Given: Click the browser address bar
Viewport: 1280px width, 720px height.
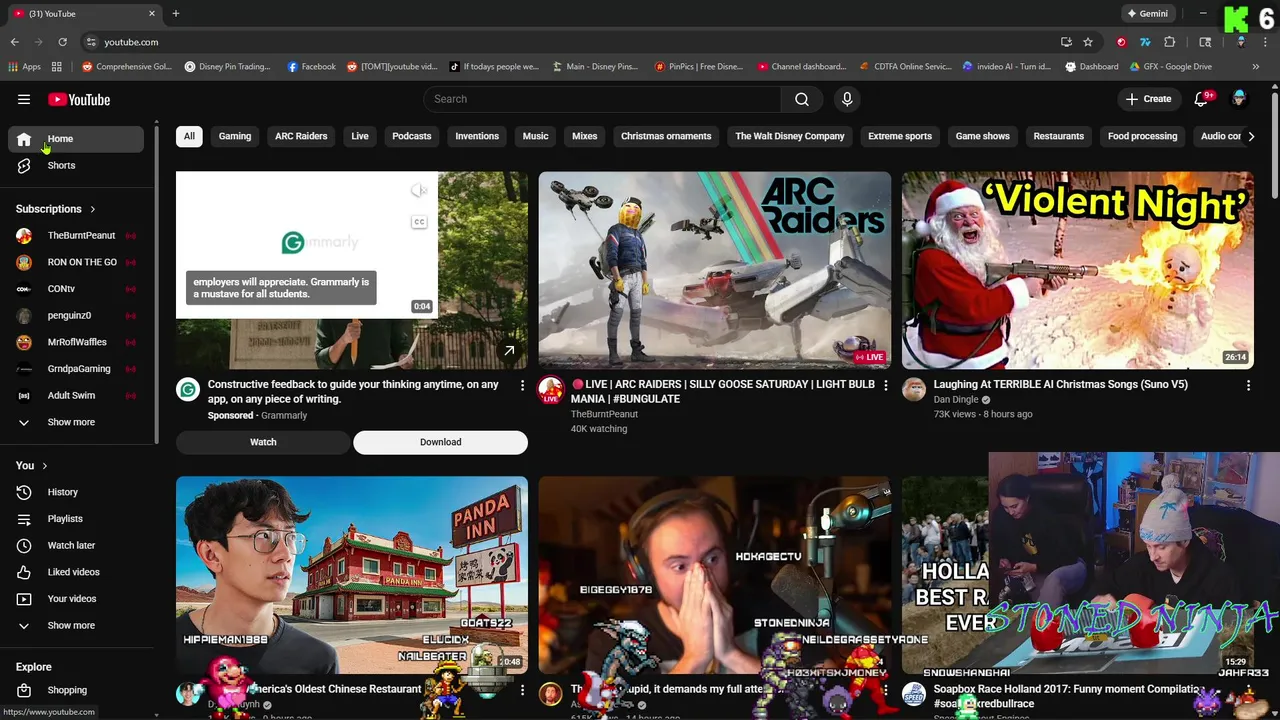Looking at the screenshot, I should 570,42.
